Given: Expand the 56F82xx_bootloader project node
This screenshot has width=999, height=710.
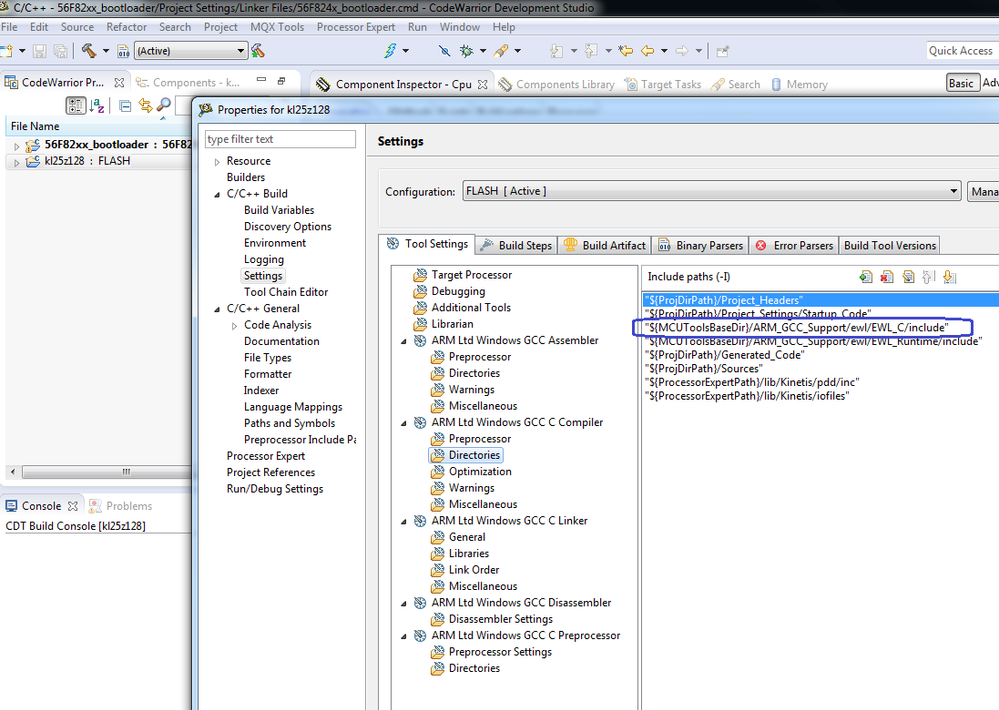Looking at the screenshot, I should (x=16, y=146).
